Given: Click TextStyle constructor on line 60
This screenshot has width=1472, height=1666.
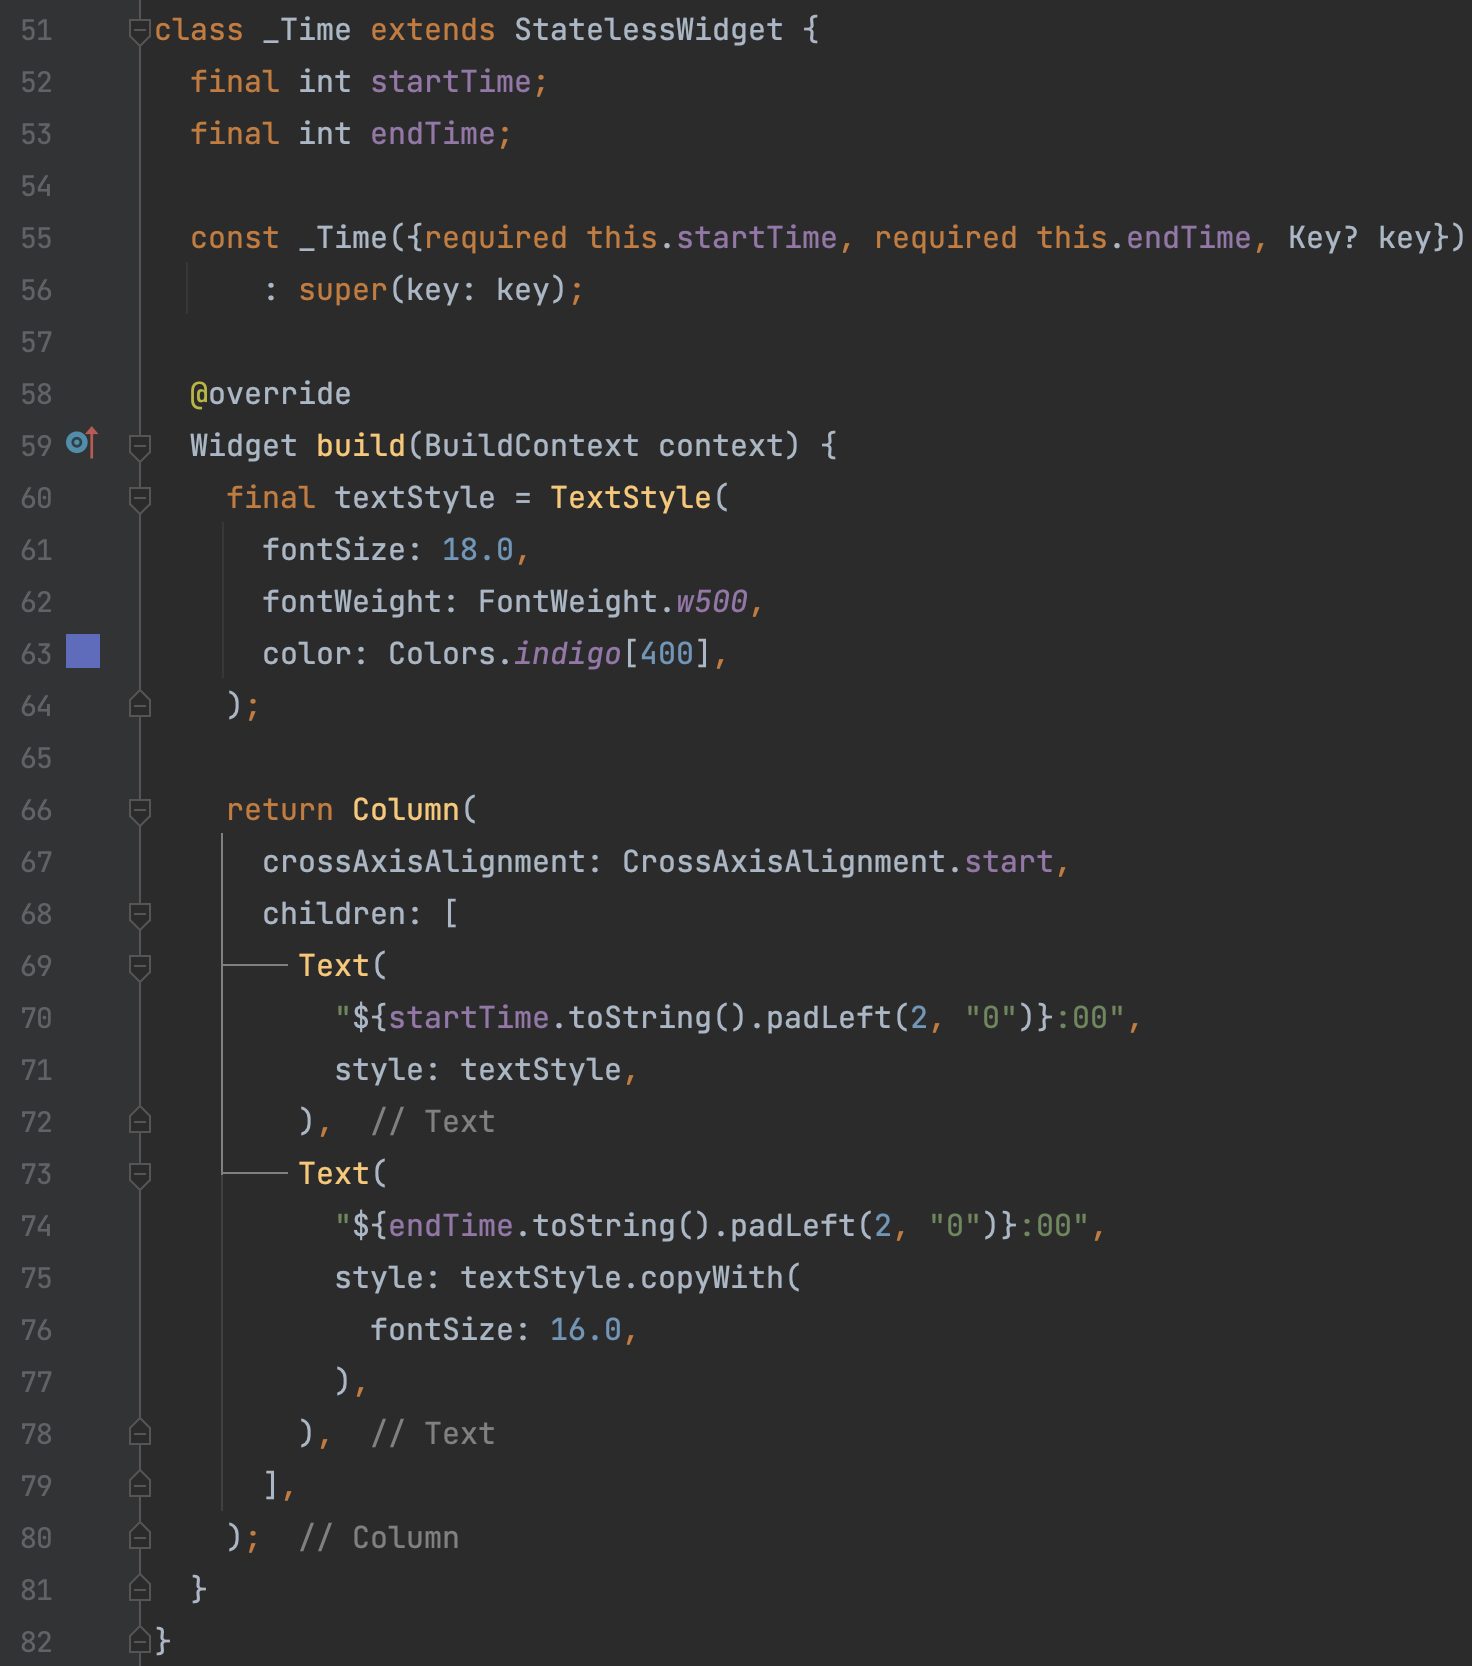Looking at the screenshot, I should coord(631,498).
